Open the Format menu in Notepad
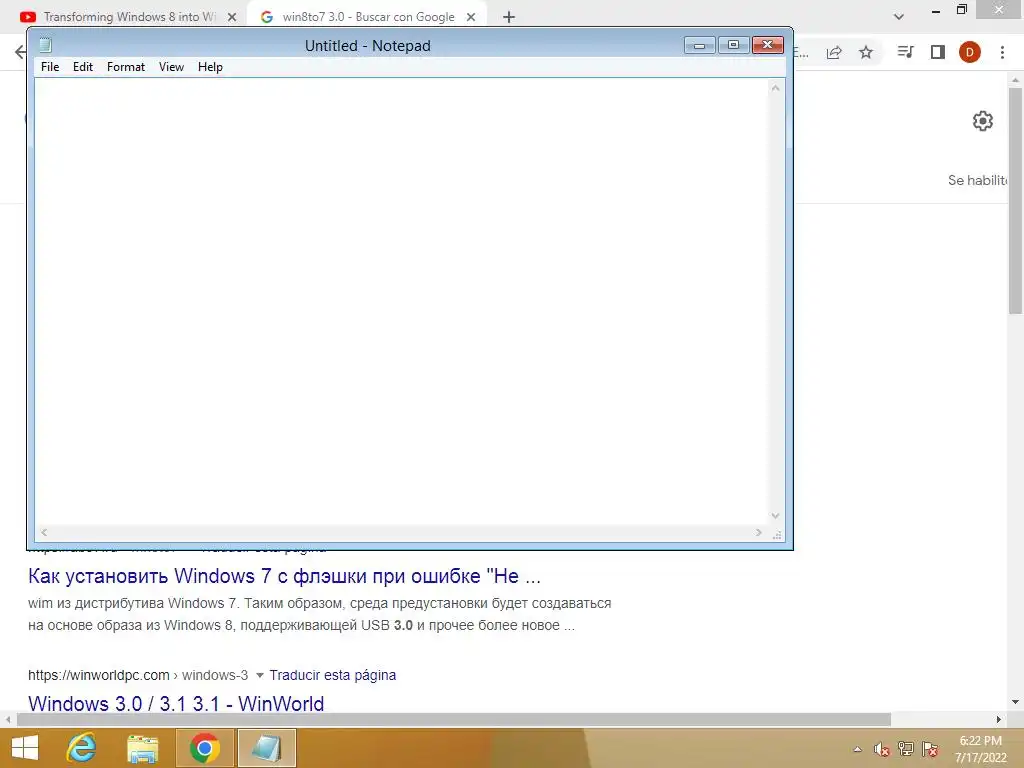Screen dimensions: 1024x768 click(x=125, y=67)
